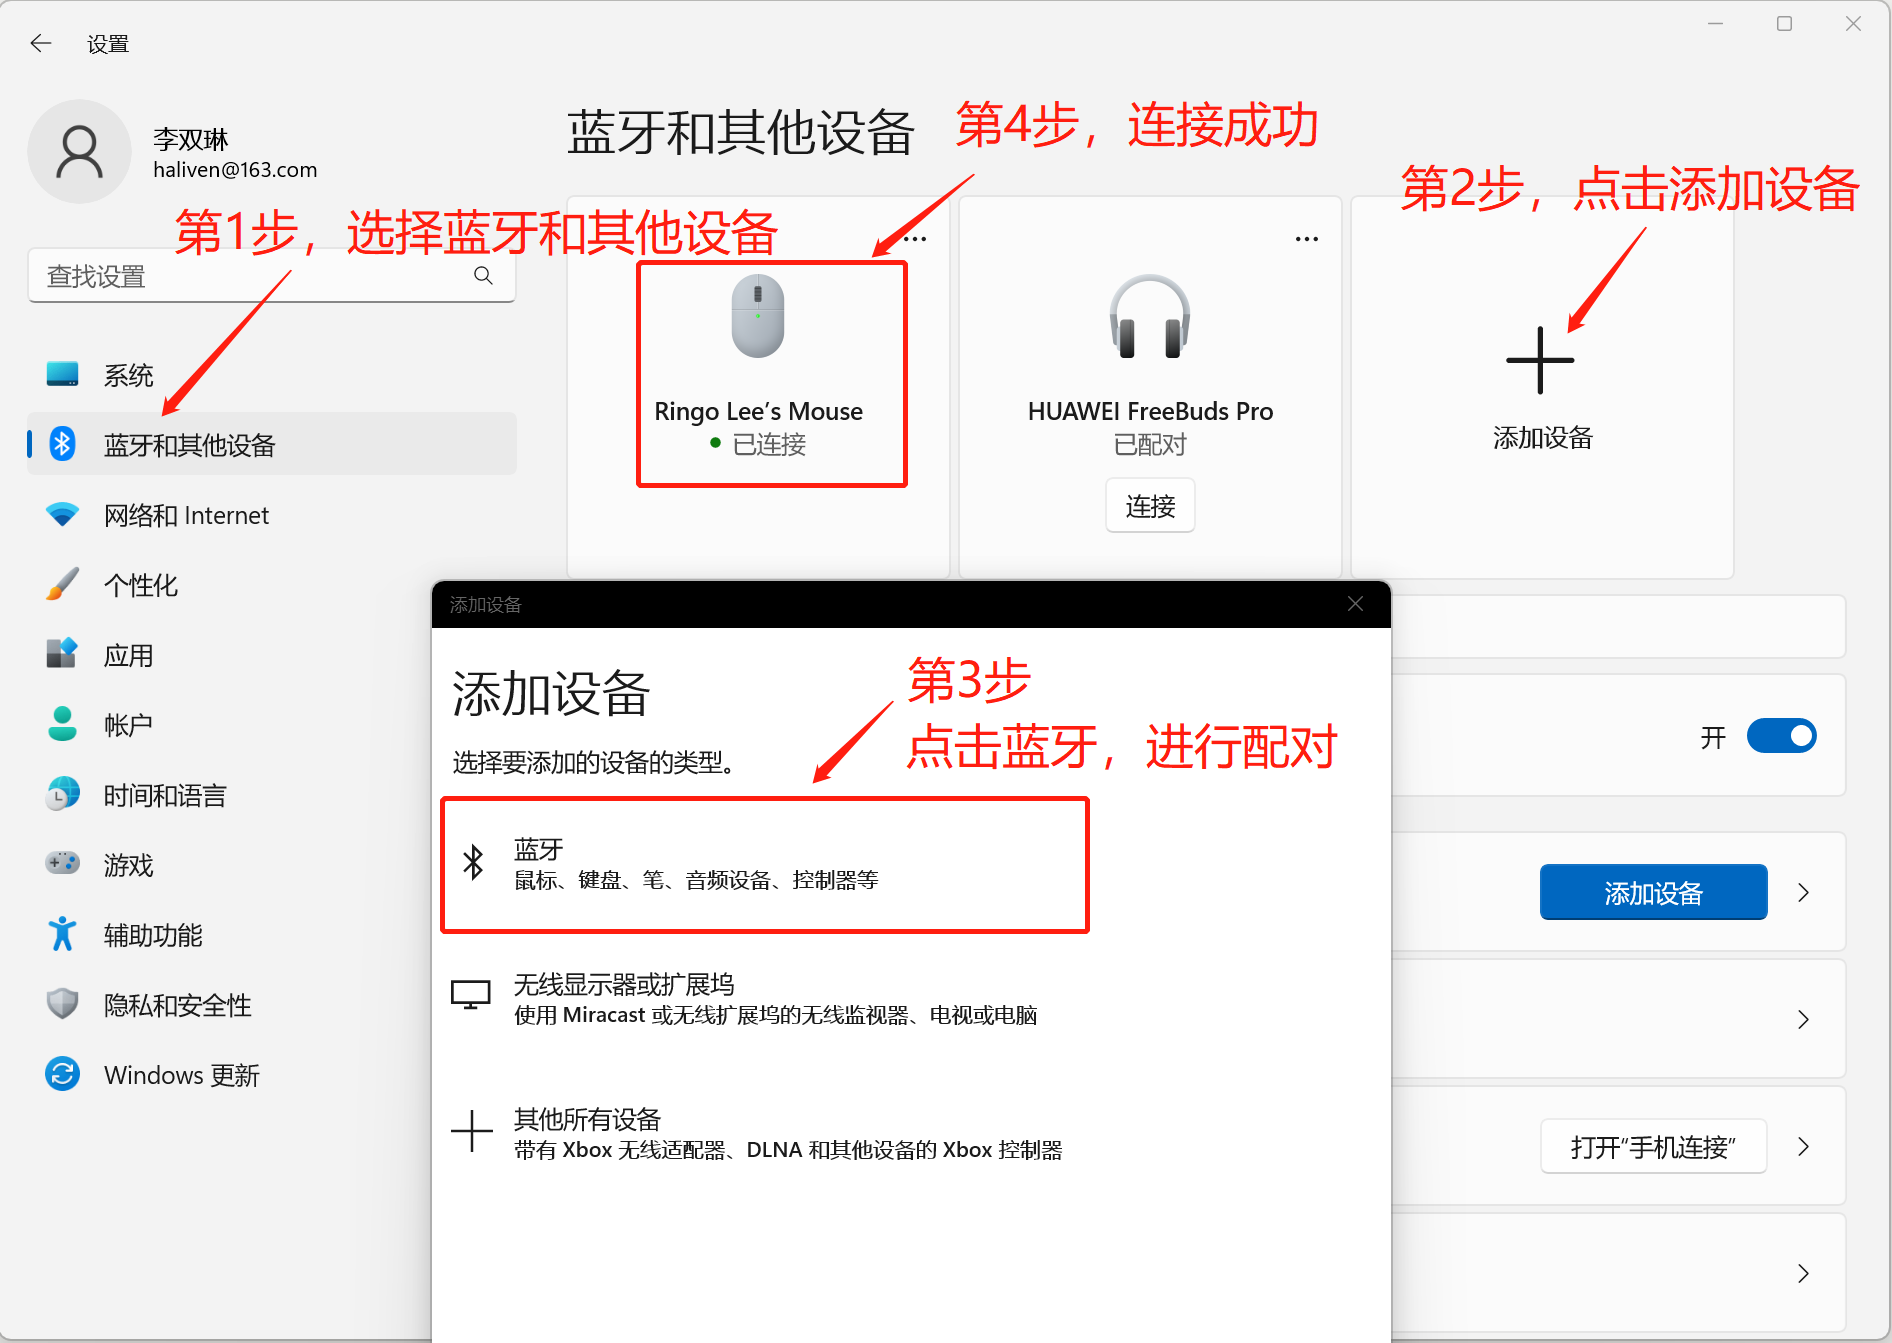This screenshot has width=1892, height=1343.
Task: Close the 添加设备 dialog
Action: pos(1355,604)
